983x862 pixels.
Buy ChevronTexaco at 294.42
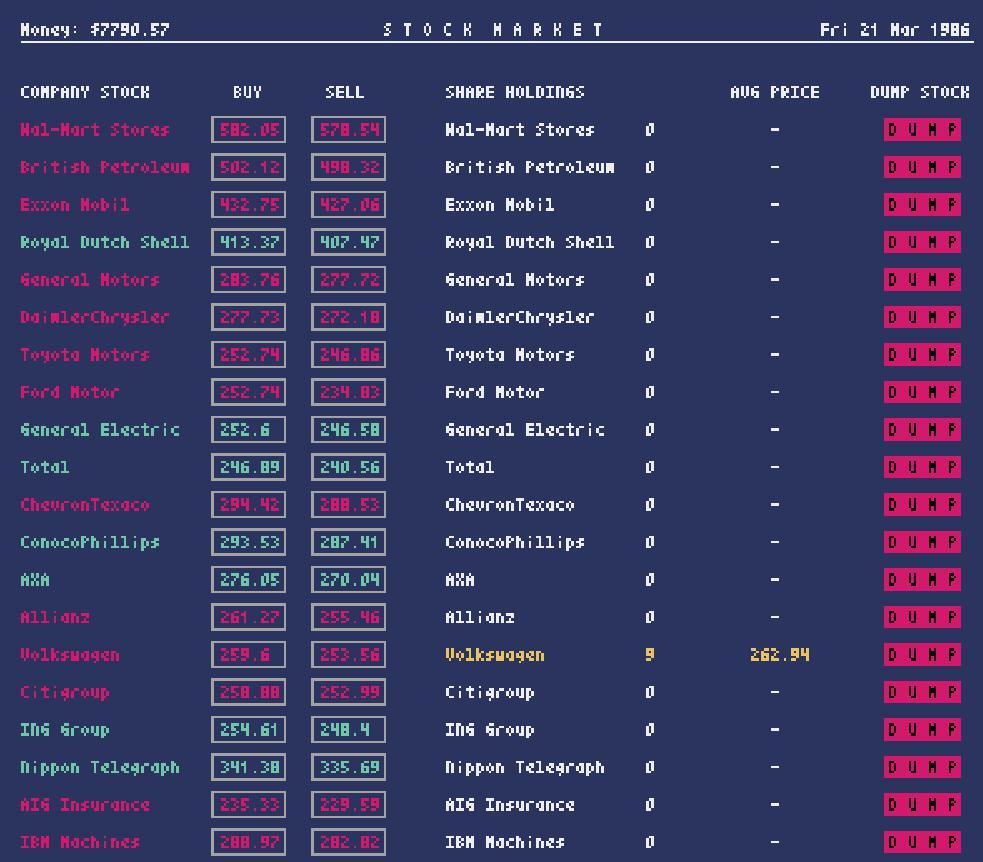pyautogui.click(x=248, y=505)
